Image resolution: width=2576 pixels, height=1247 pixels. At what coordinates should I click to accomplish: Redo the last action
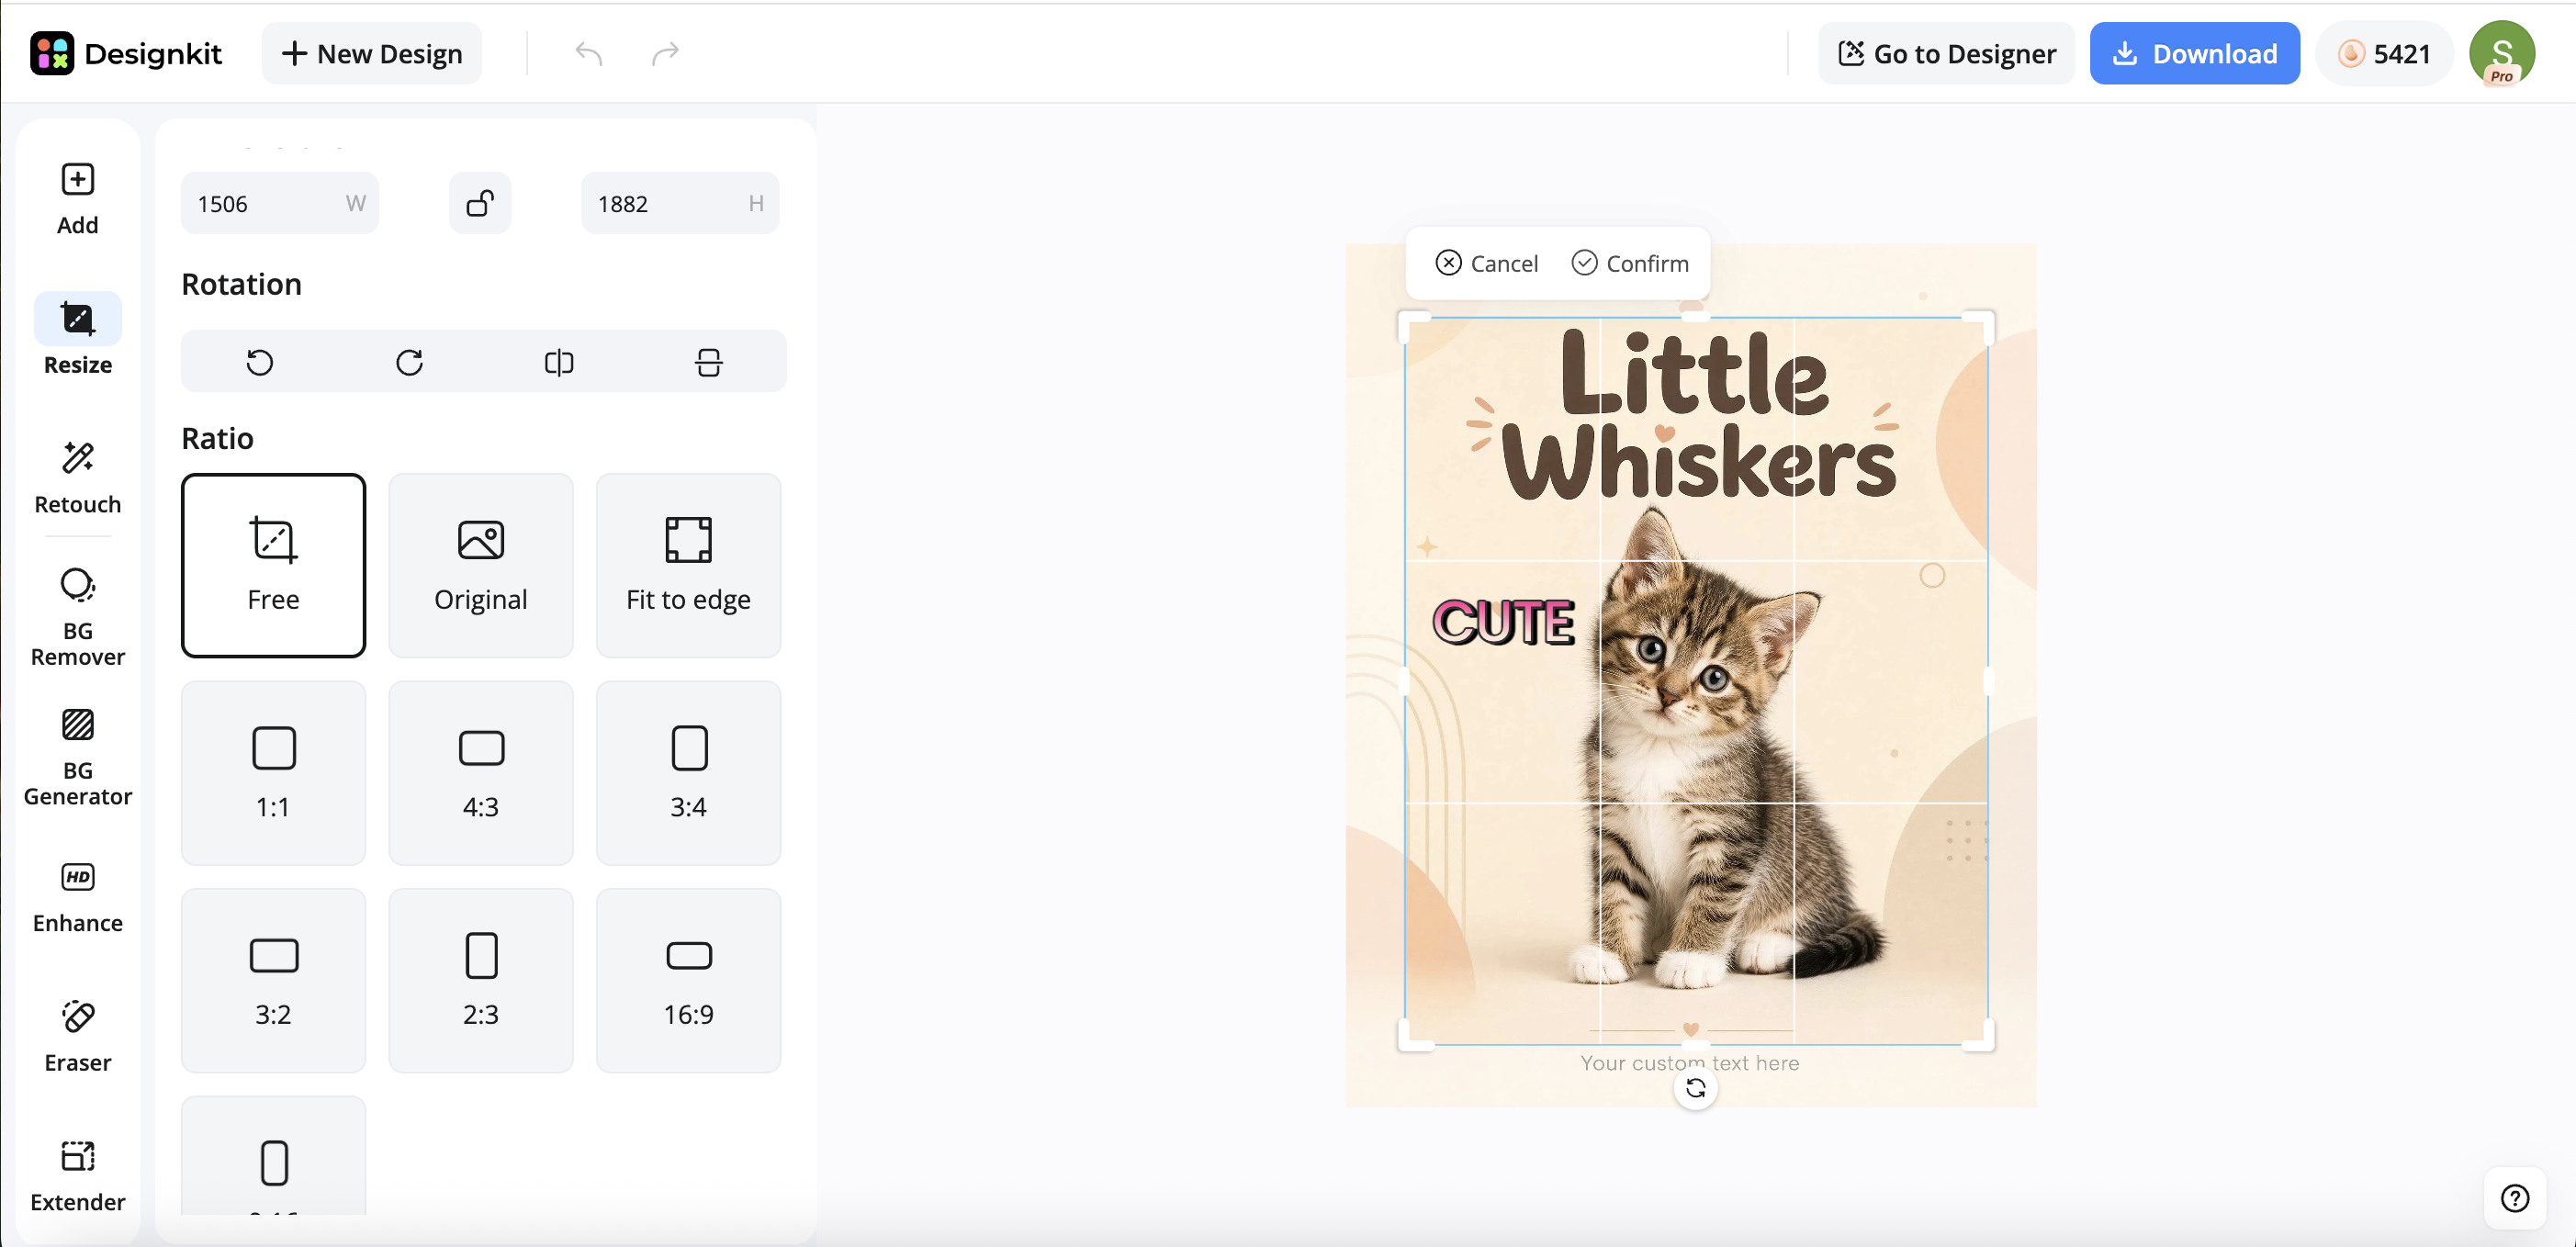click(665, 53)
